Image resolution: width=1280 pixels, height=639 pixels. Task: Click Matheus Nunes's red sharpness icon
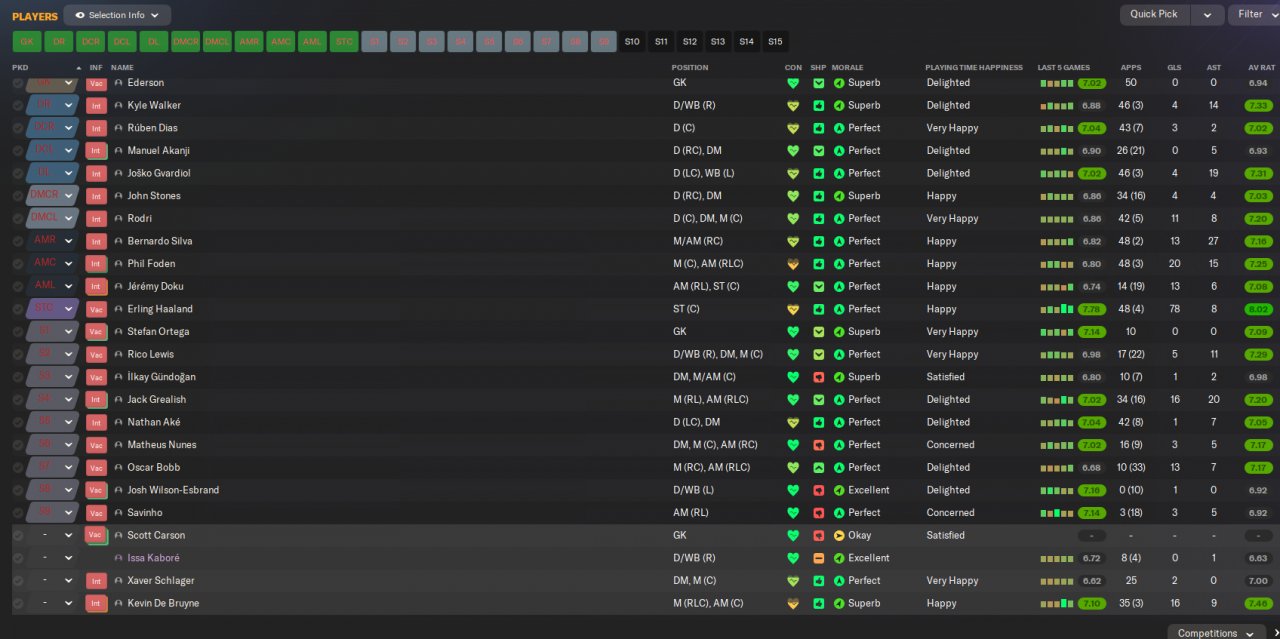pos(818,445)
